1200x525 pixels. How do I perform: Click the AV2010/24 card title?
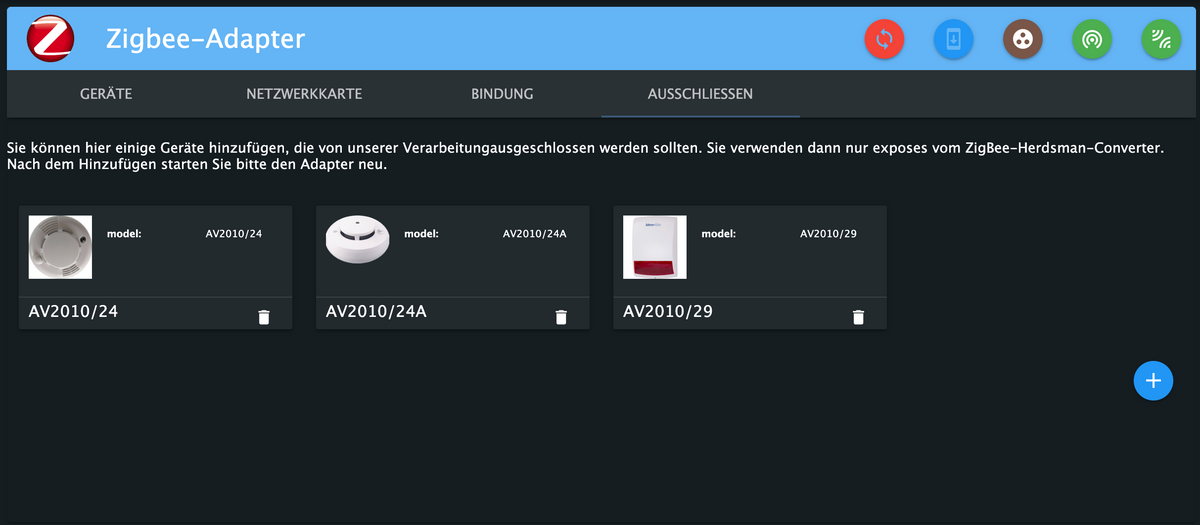coord(74,312)
